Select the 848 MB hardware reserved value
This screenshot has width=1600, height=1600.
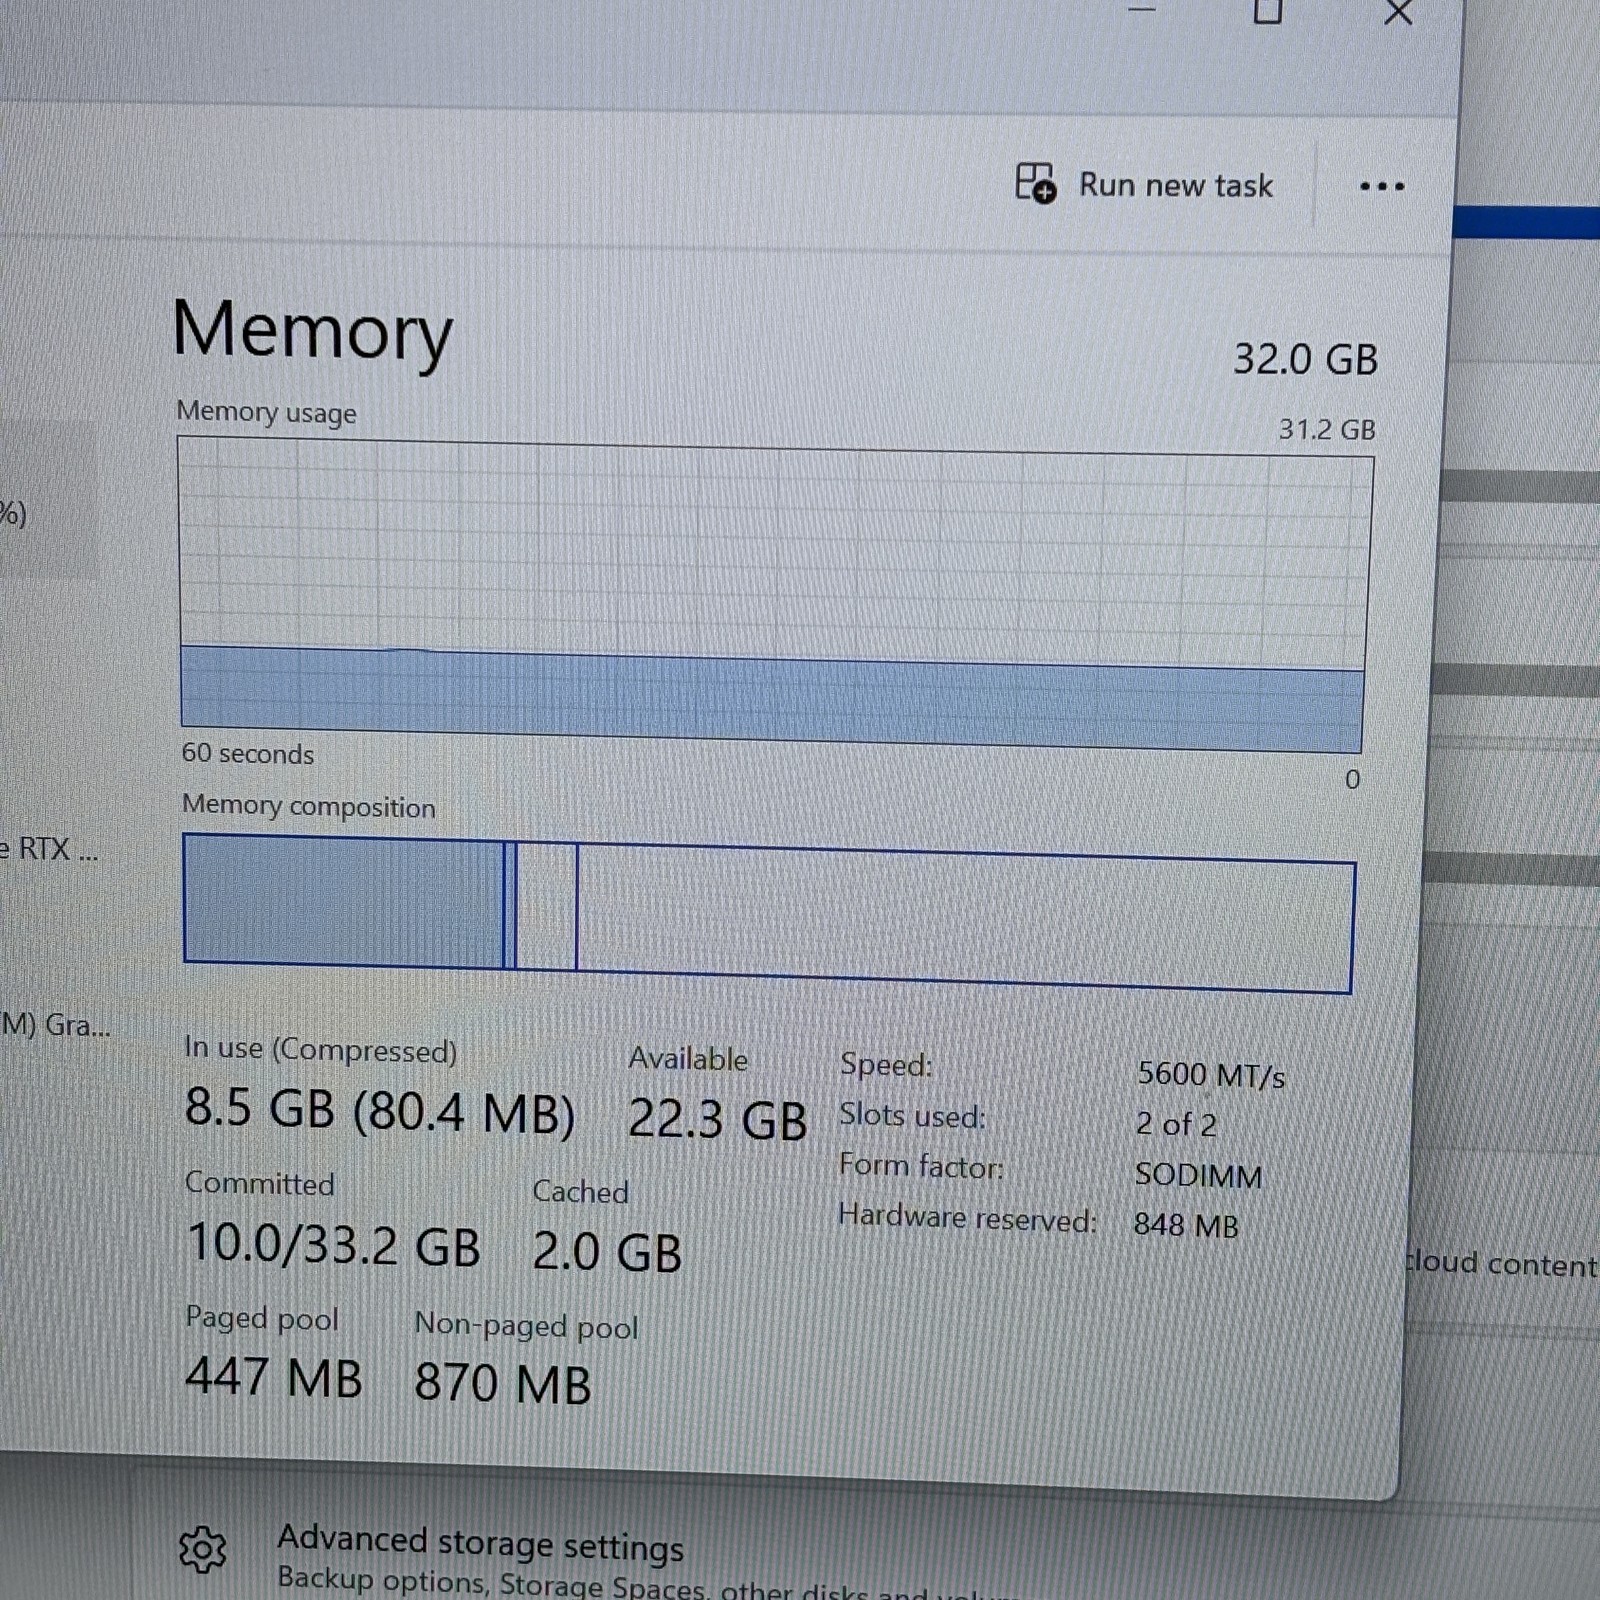(1186, 1226)
